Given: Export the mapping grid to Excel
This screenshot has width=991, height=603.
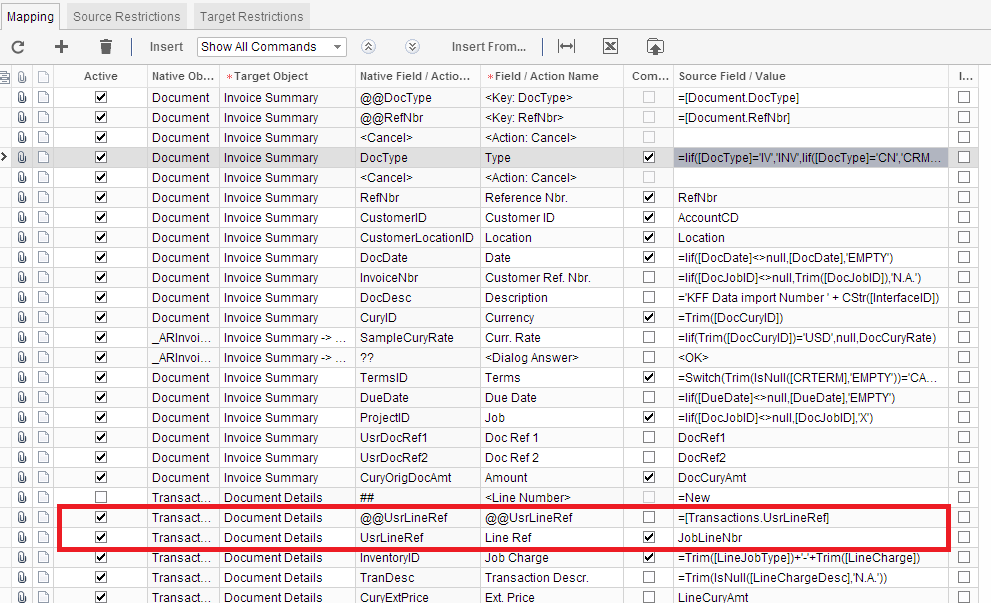Looking at the screenshot, I should (610, 46).
